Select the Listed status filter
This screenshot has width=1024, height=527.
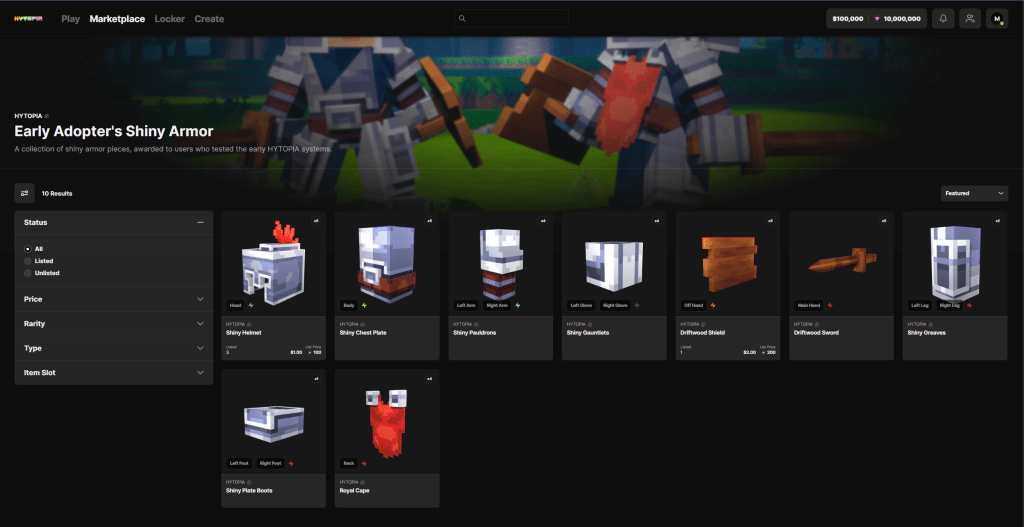[x=27, y=261]
